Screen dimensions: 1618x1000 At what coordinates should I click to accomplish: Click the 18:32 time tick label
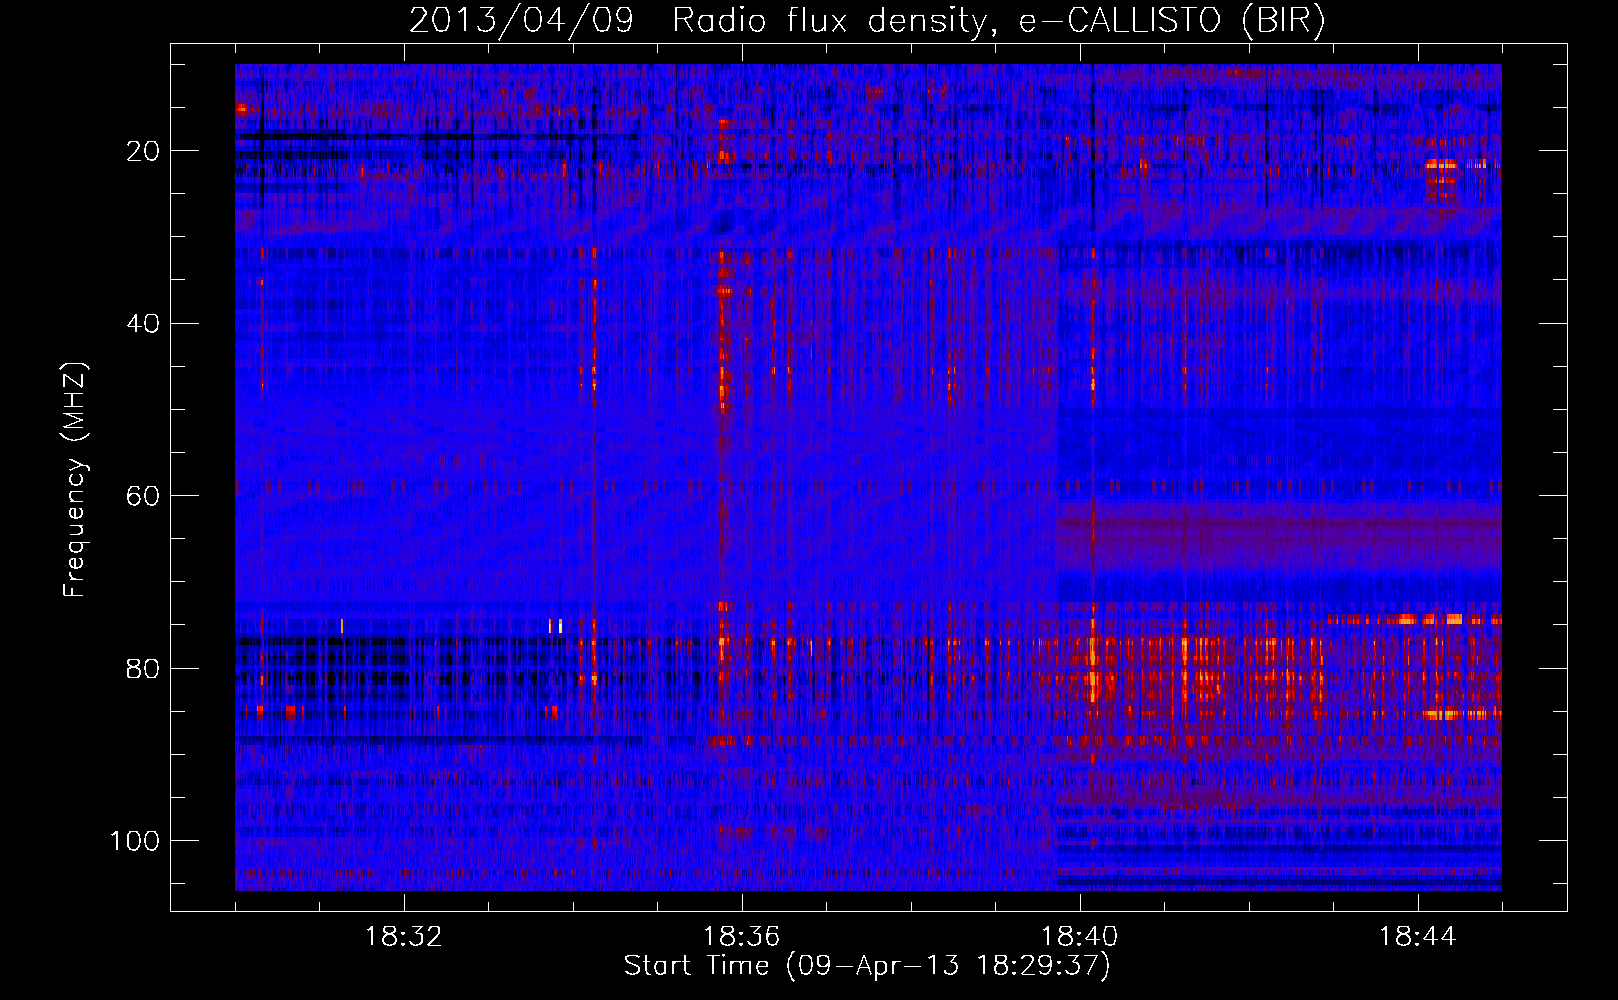coord(403,937)
